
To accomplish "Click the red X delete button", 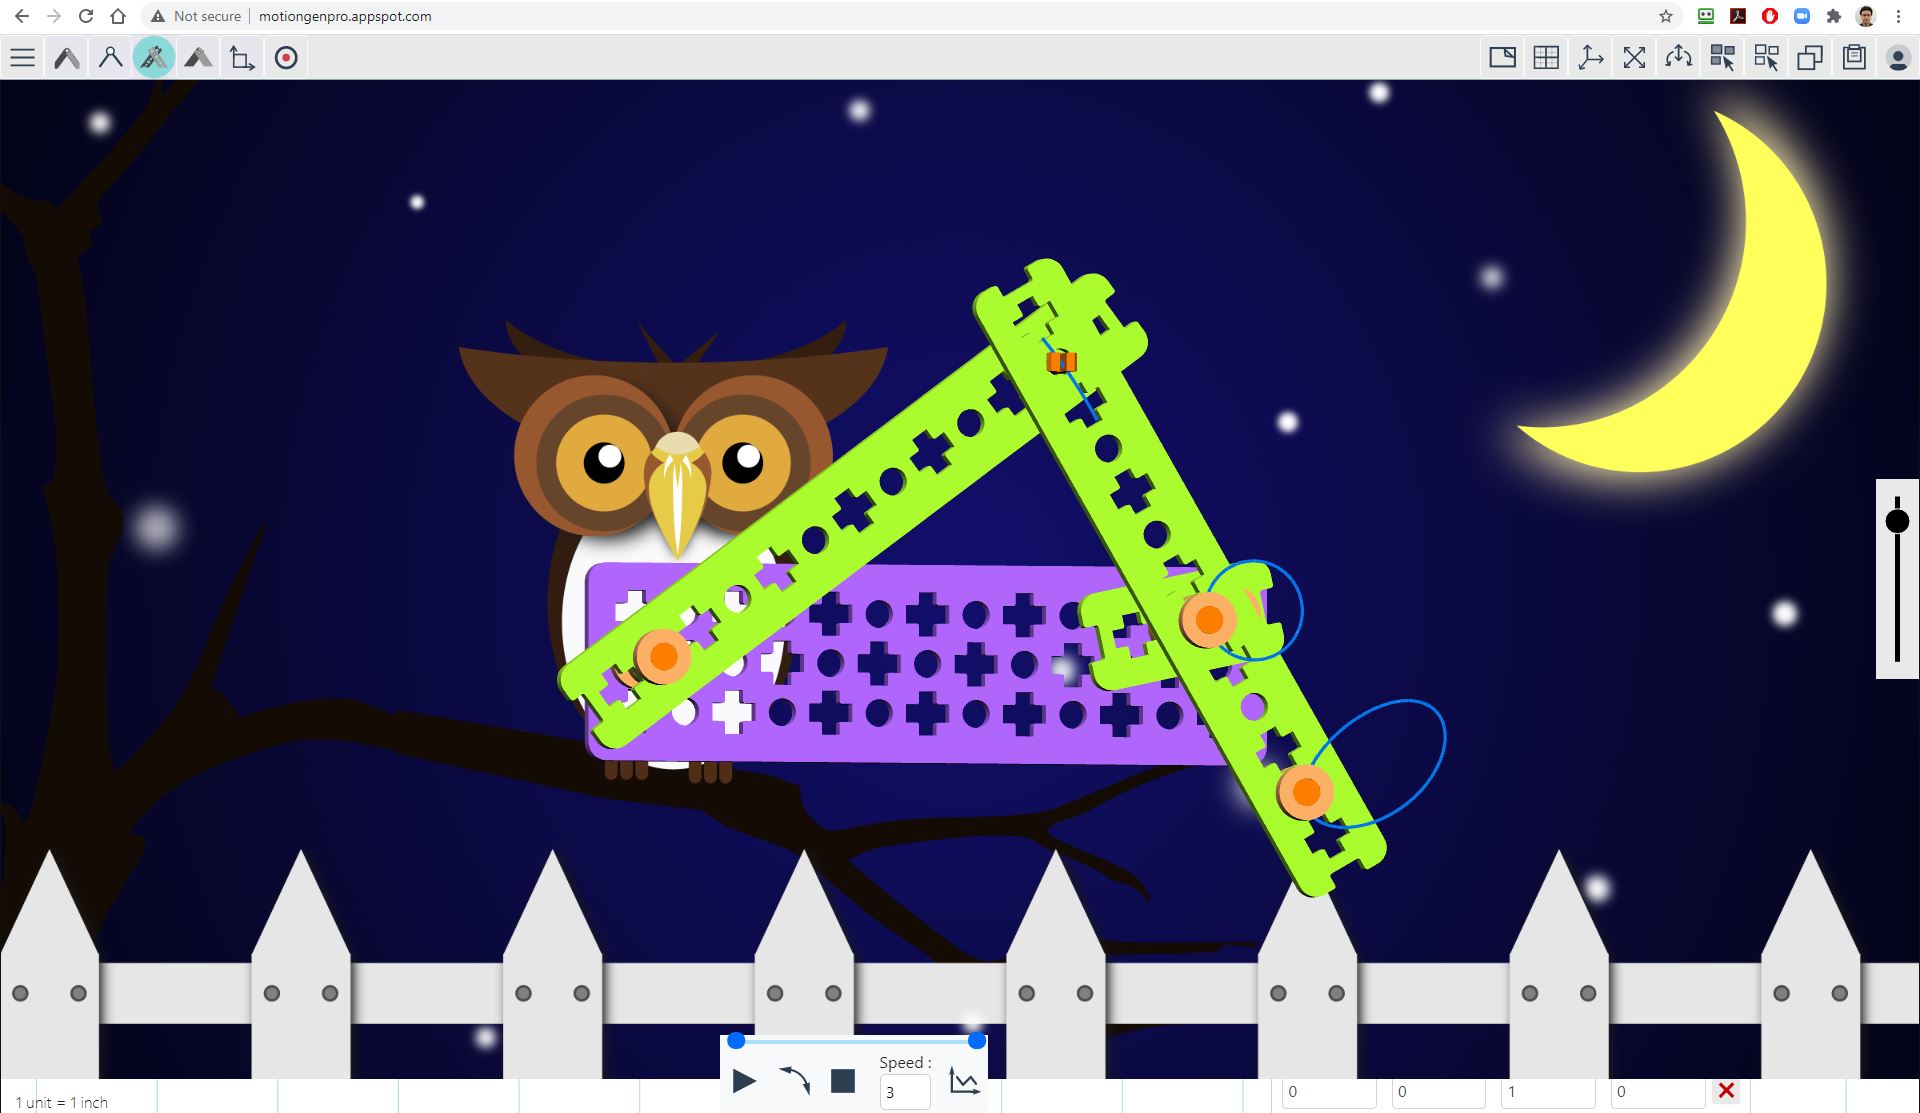I will click(x=1726, y=1091).
